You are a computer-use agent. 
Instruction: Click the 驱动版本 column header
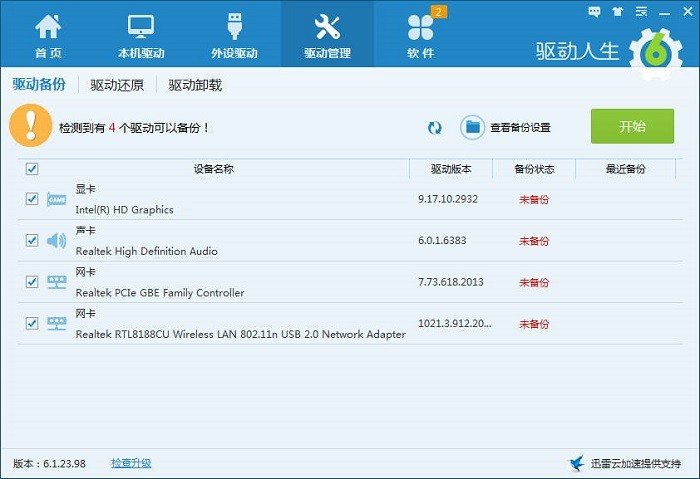(x=451, y=169)
